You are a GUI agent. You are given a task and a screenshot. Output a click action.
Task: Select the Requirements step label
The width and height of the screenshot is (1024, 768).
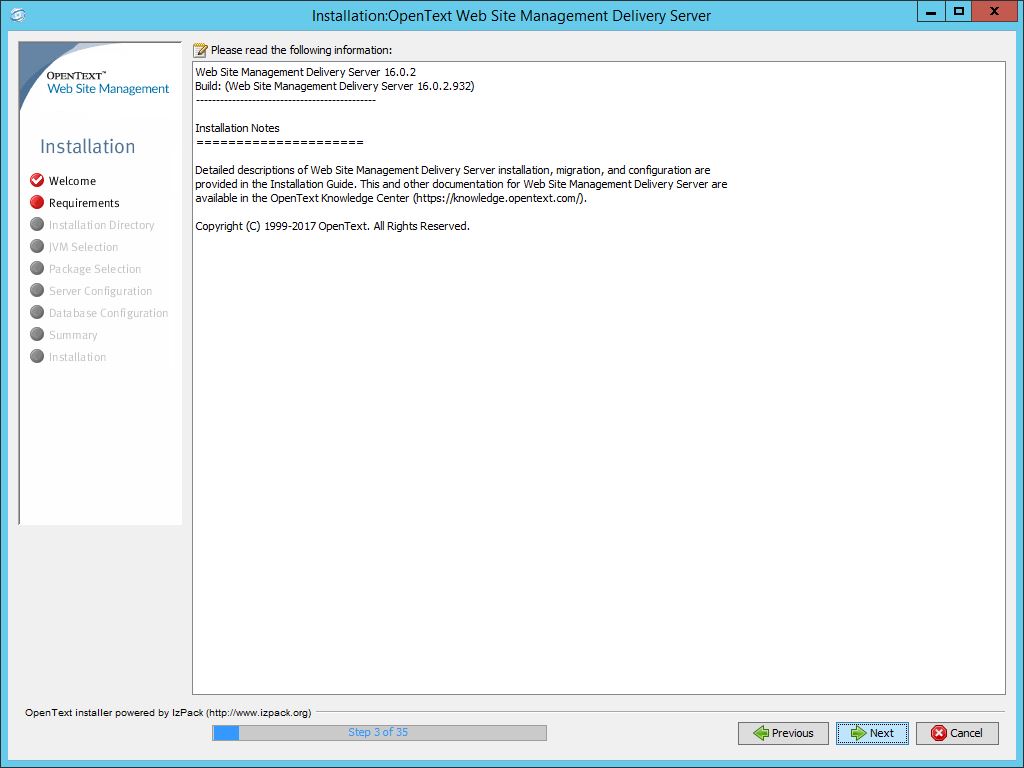coord(84,203)
